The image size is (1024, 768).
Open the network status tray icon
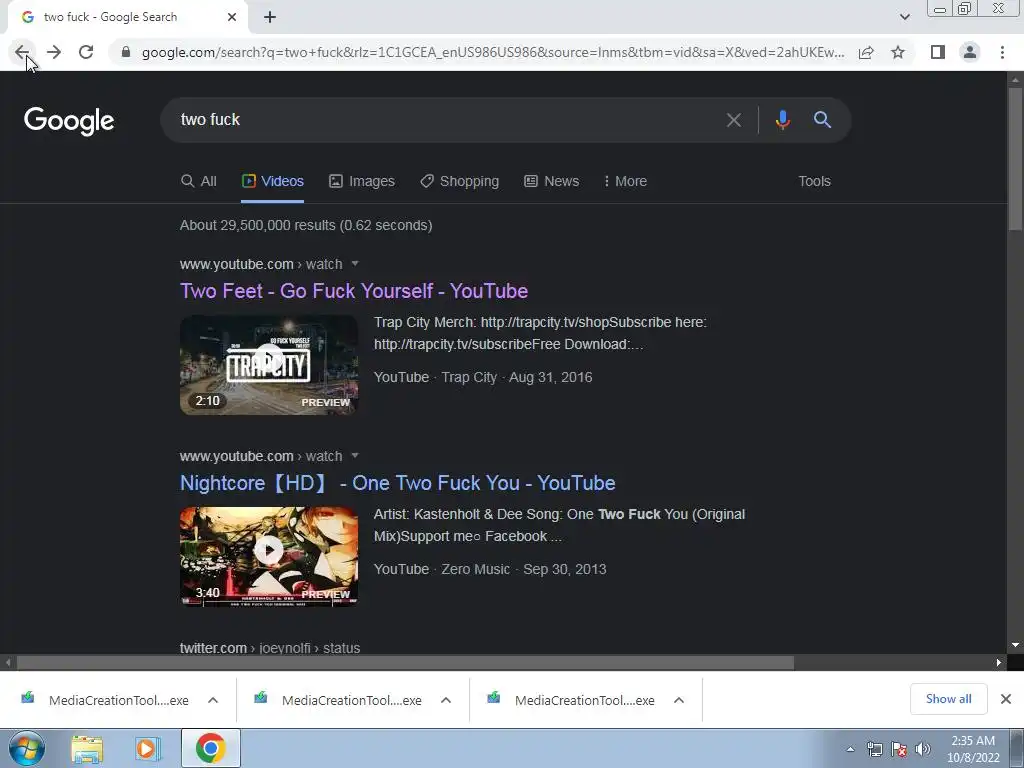click(x=874, y=749)
